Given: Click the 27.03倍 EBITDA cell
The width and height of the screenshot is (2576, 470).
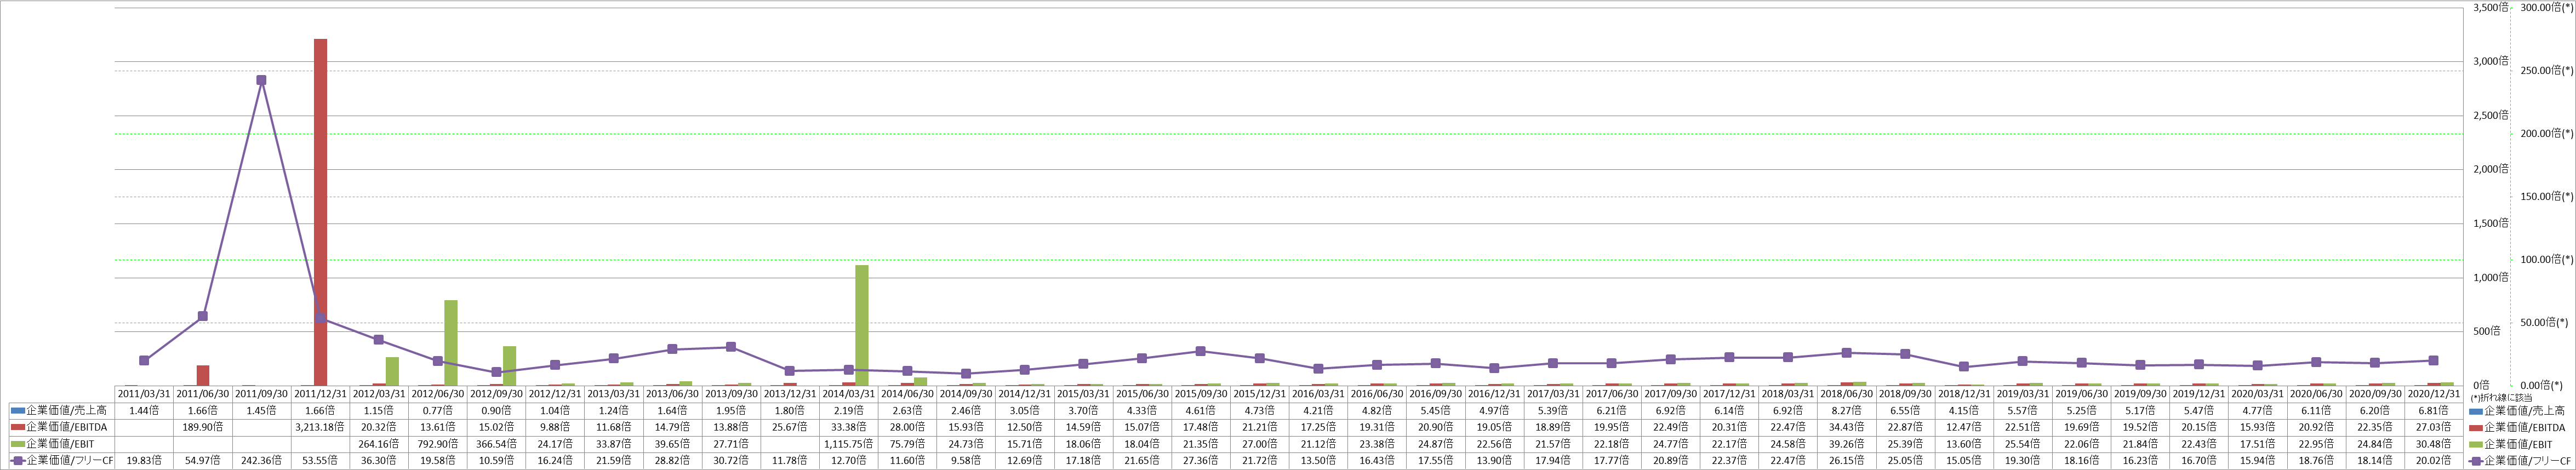Looking at the screenshot, I should [x=2433, y=427].
